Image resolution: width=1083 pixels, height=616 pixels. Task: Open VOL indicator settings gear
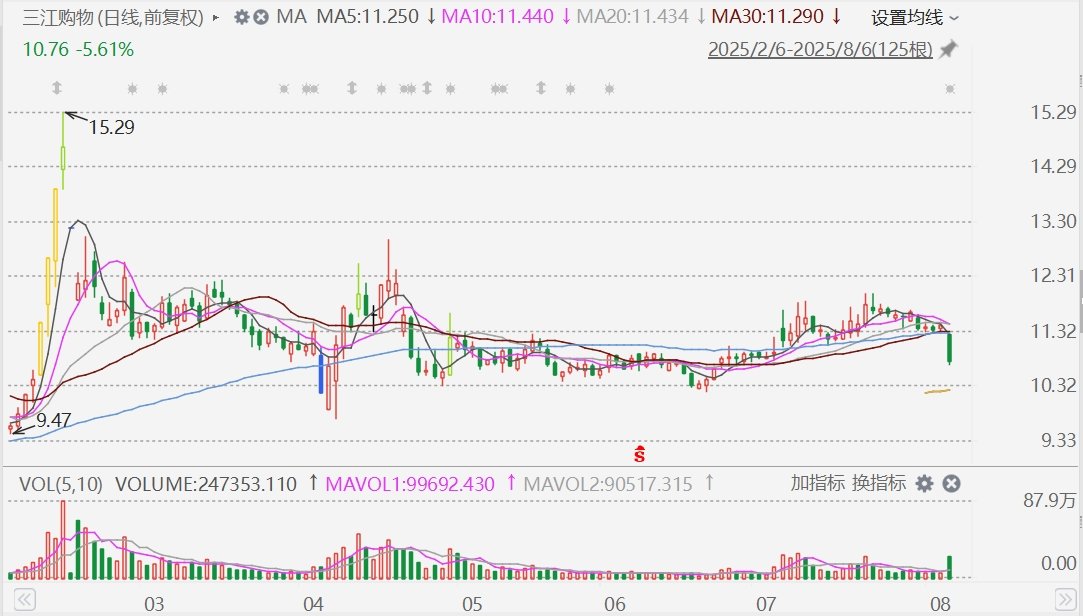click(x=925, y=484)
